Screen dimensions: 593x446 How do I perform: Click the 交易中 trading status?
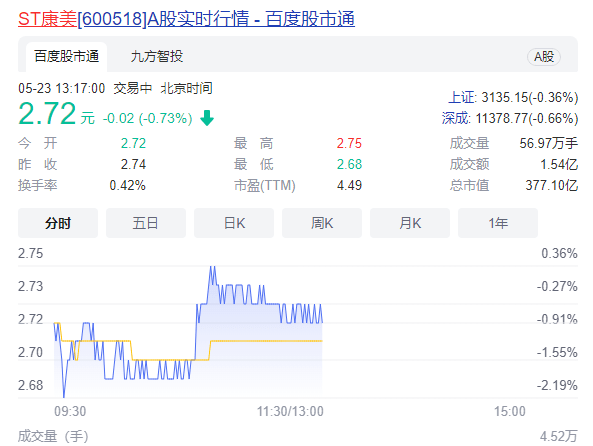coord(132,89)
